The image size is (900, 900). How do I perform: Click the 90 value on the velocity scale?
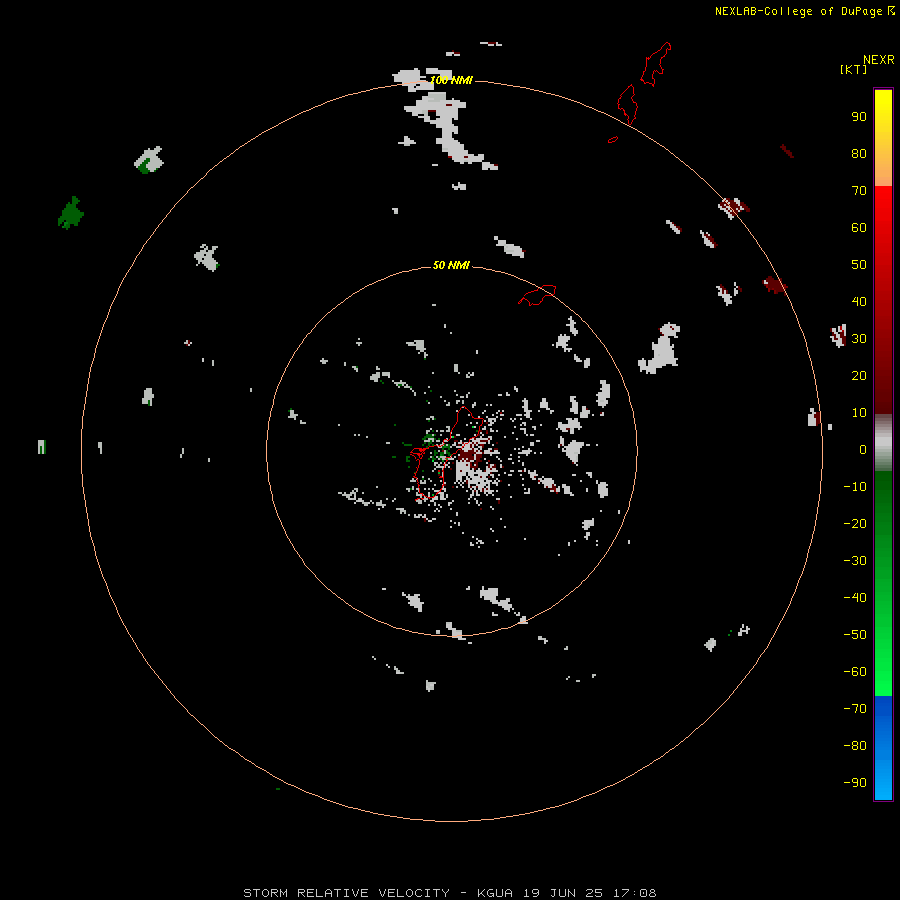point(859,117)
